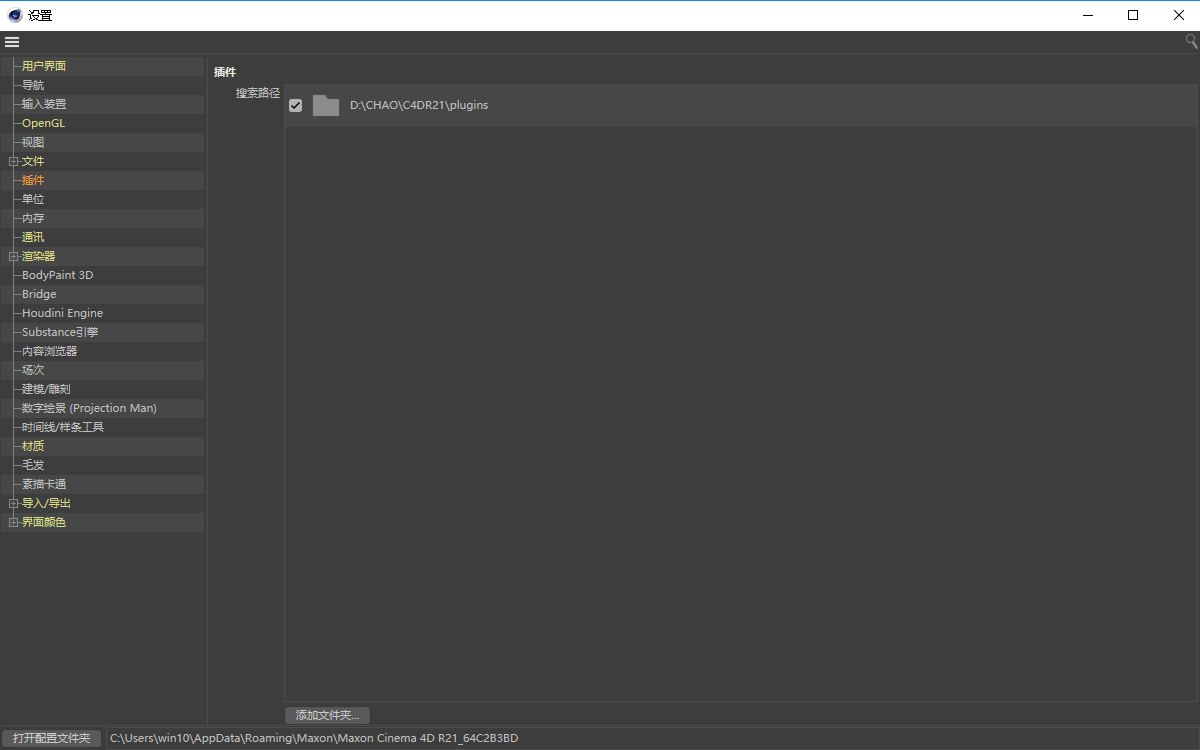Open 数字绘景 (Projection Man) settings
Viewport: 1200px width, 750px height.
click(x=89, y=408)
